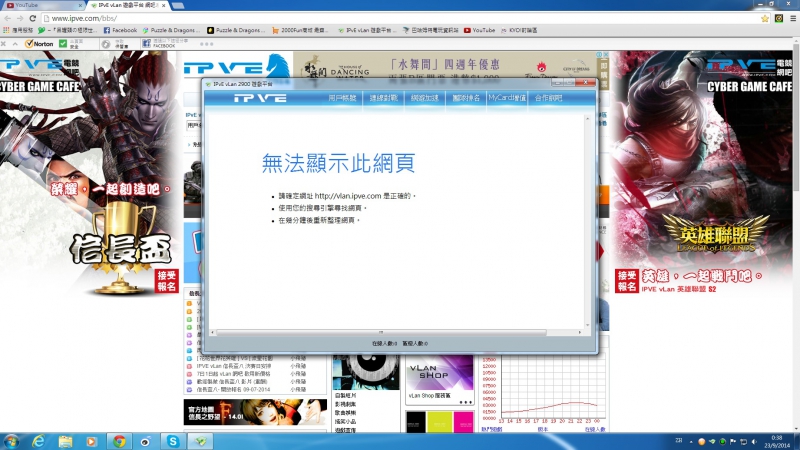Collapse the Norton toolbar with the arrow
This screenshot has width=800, height=450.
[x=15, y=44]
